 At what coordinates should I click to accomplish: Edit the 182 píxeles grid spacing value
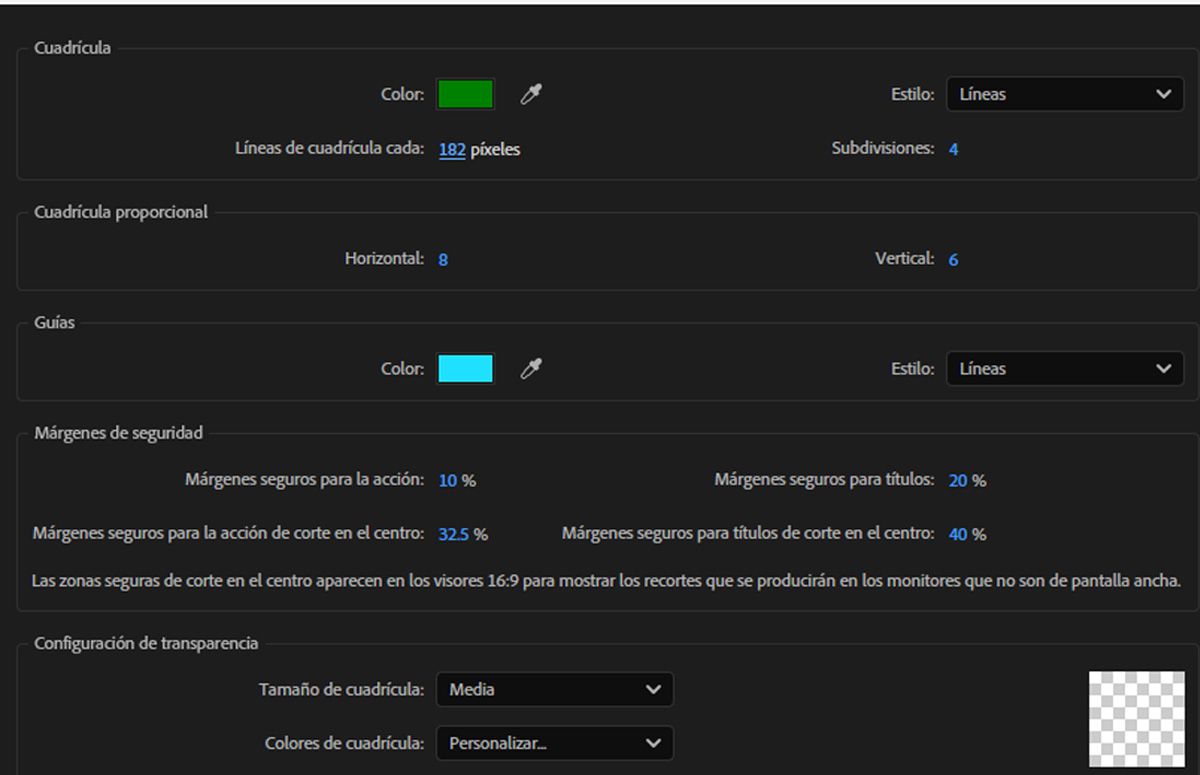pyautogui.click(x=451, y=148)
